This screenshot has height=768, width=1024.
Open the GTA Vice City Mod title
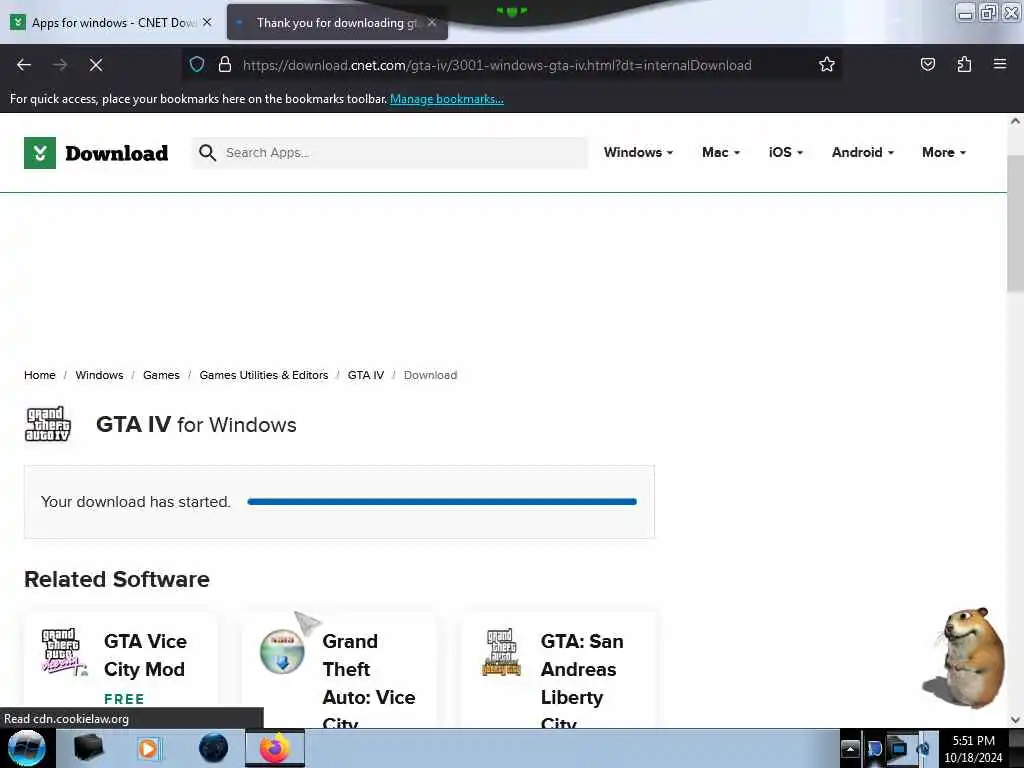(x=145, y=655)
